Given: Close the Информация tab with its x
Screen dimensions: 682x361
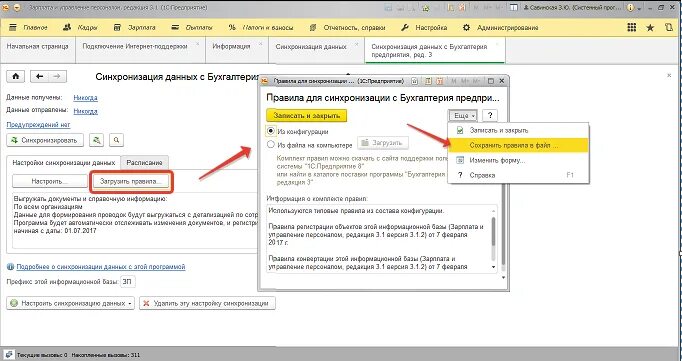Looking at the screenshot, I should tap(261, 44).
